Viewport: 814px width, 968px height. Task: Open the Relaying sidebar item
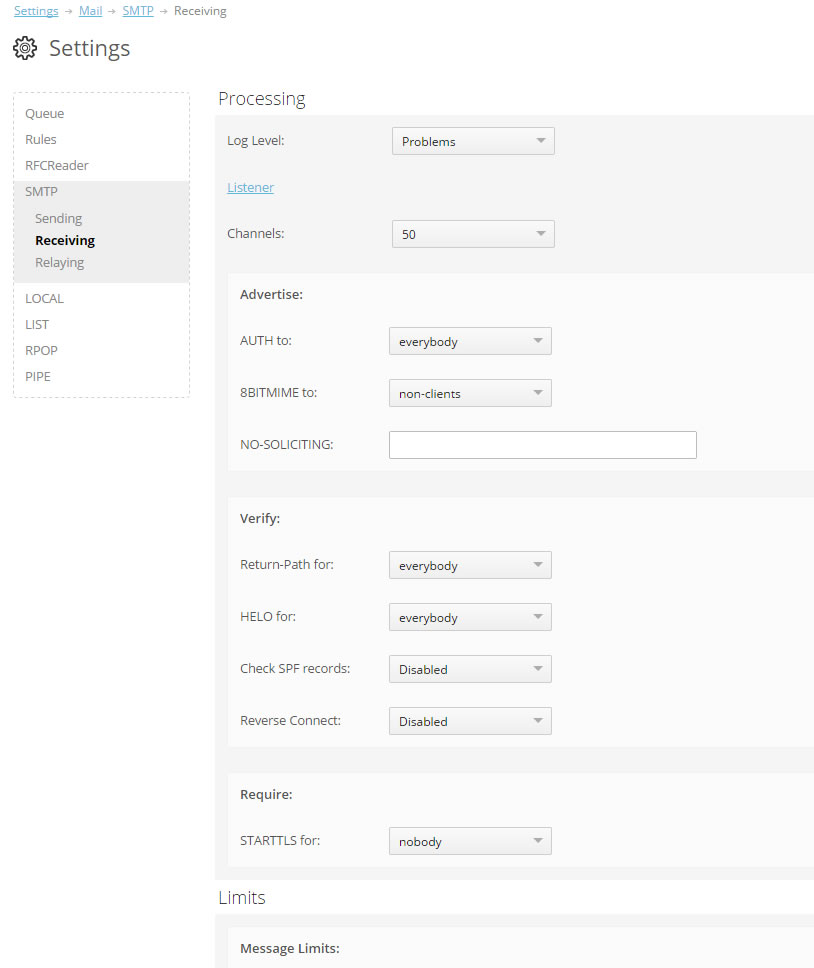(59, 262)
